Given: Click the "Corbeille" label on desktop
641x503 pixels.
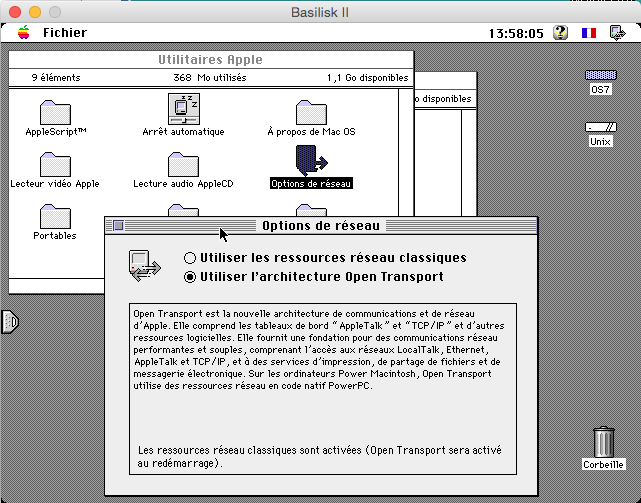Looking at the screenshot, I should click(603, 465).
